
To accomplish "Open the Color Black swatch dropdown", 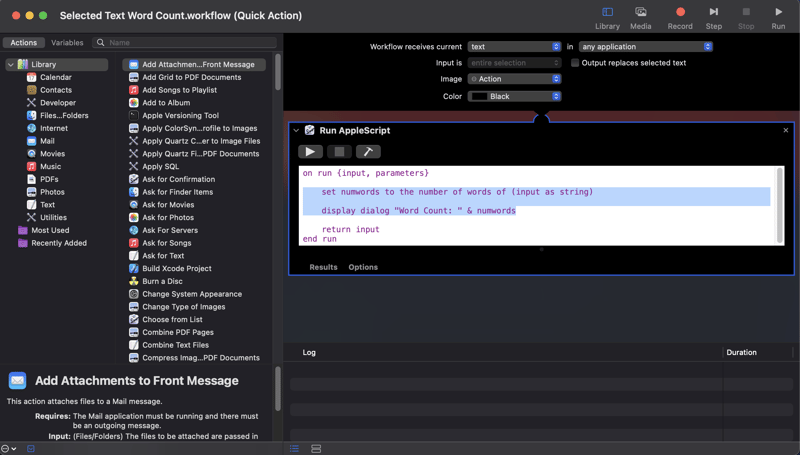I will (514, 96).
